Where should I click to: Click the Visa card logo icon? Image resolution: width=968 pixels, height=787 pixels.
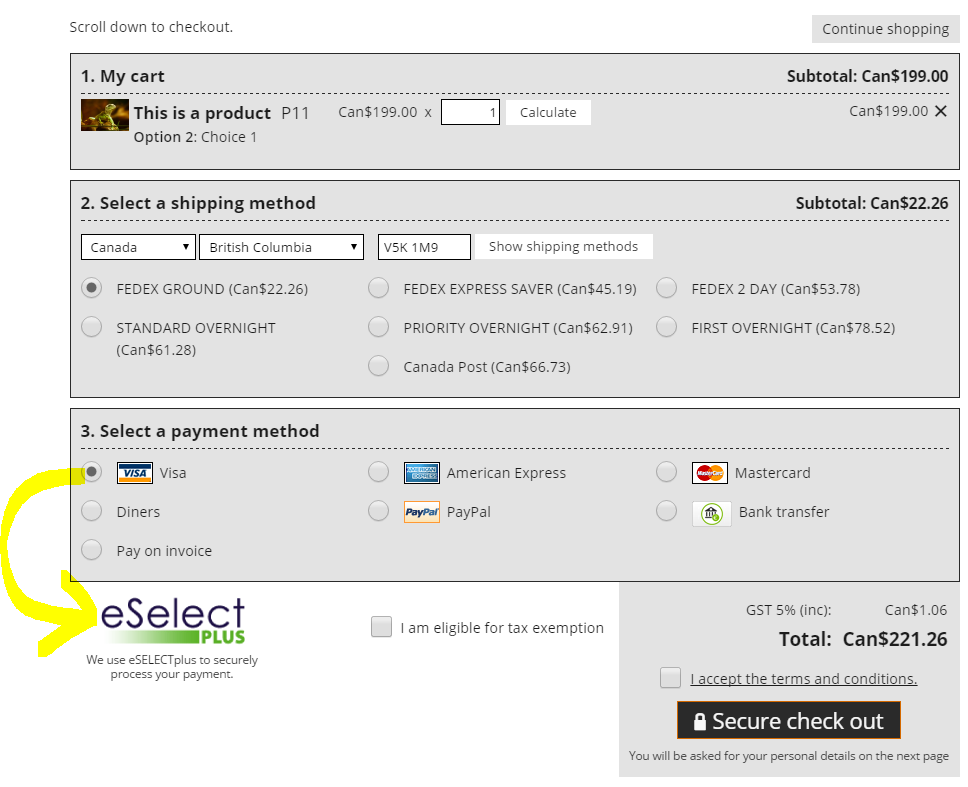[x=134, y=473]
